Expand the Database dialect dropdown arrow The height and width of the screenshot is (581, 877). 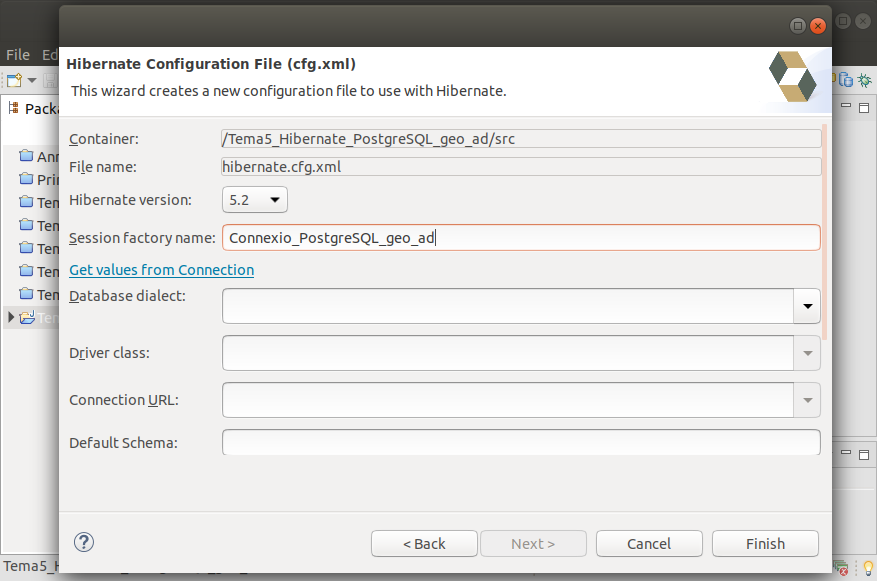coord(807,306)
